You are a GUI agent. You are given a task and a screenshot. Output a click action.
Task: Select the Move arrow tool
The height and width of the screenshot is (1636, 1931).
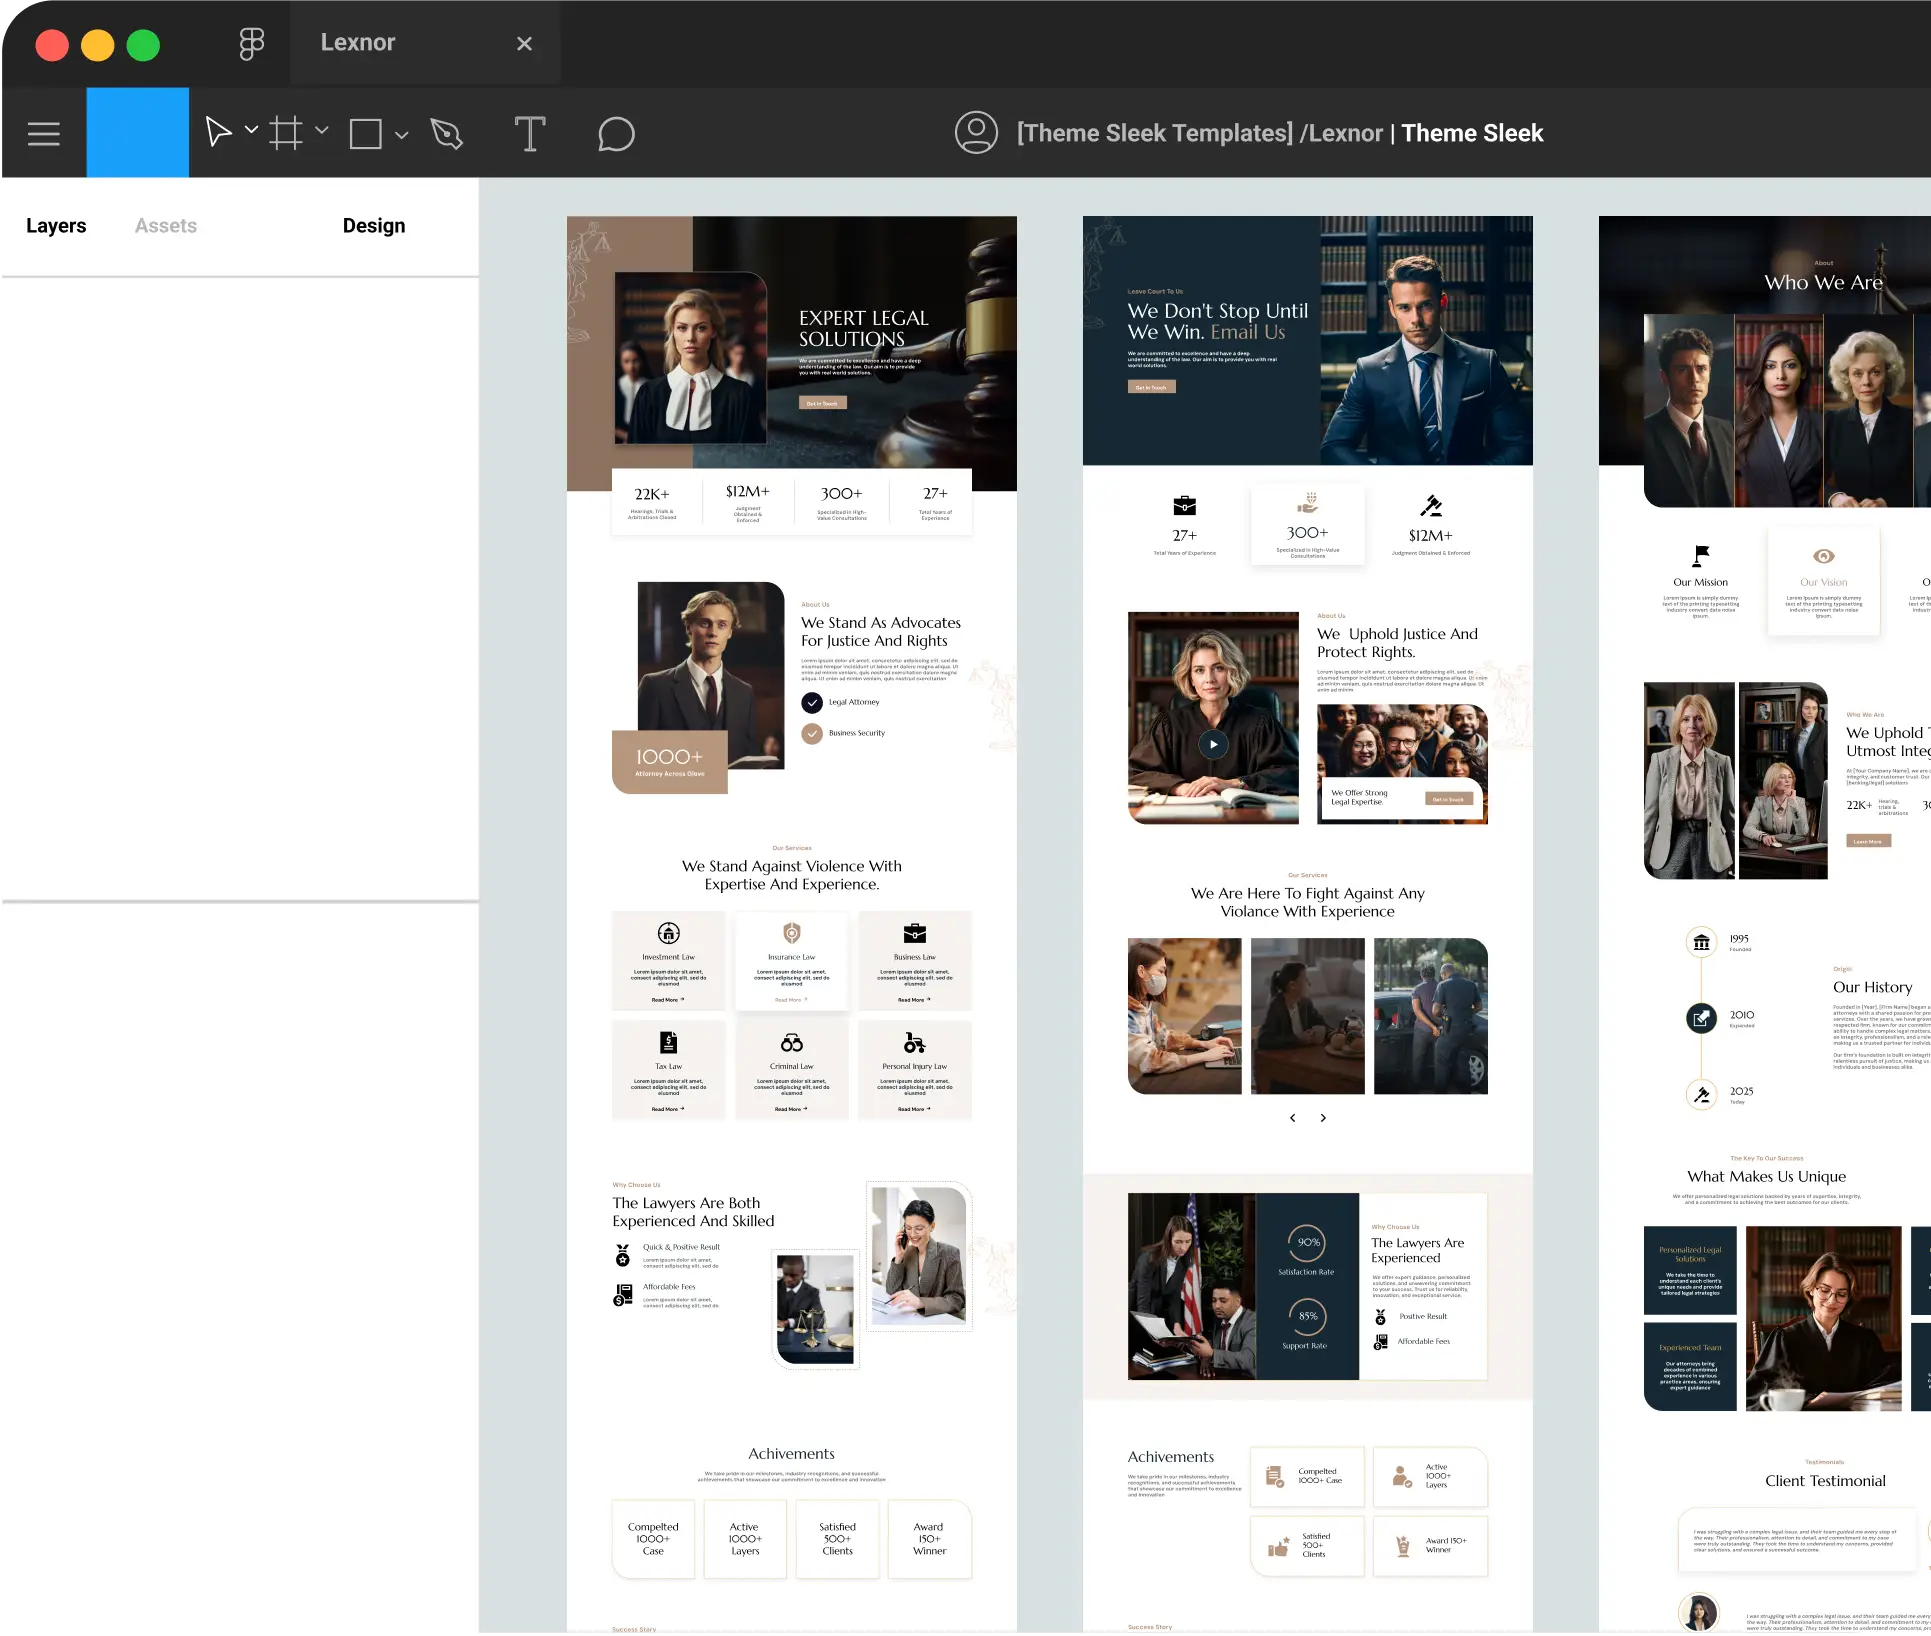point(218,132)
